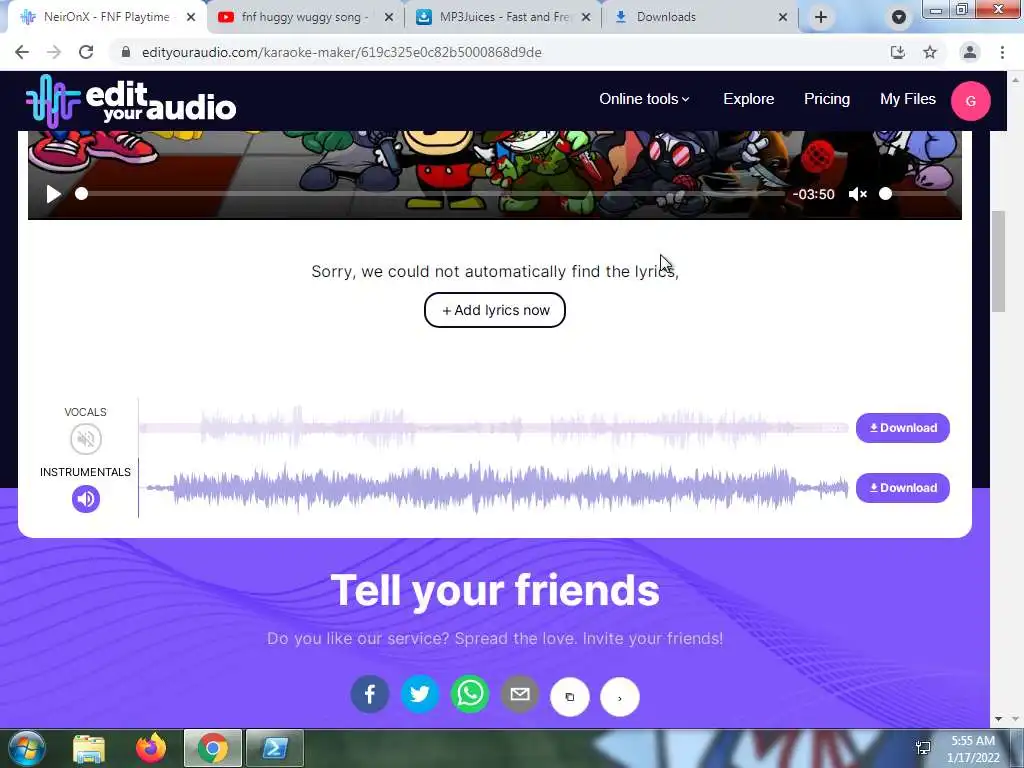Download the vocals track
1024x768 pixels.
(903, 428)
